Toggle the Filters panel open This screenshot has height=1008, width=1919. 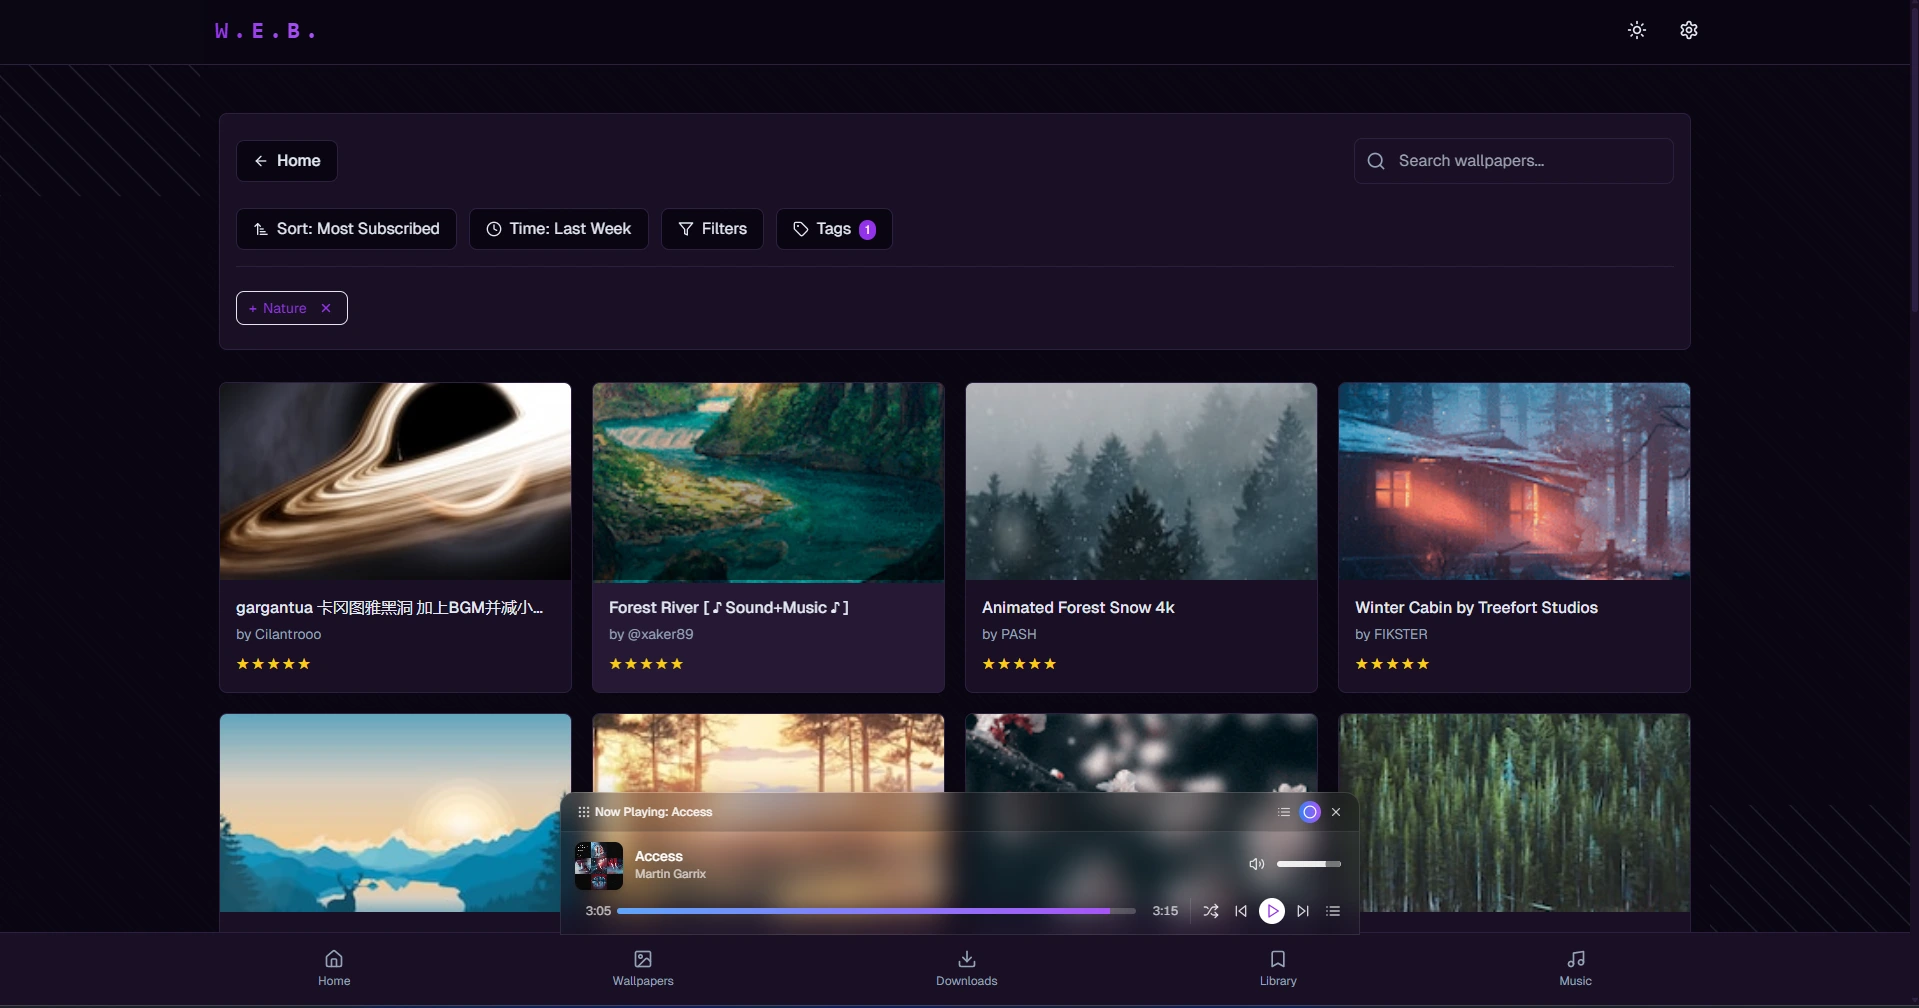click(x=711, y=229)
